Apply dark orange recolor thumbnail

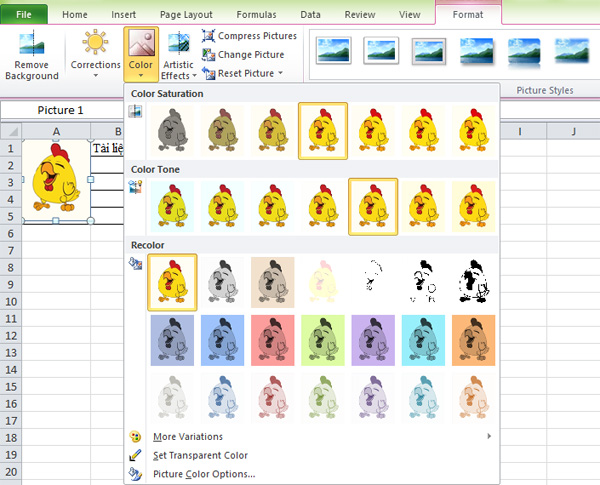tap(473, 340)
